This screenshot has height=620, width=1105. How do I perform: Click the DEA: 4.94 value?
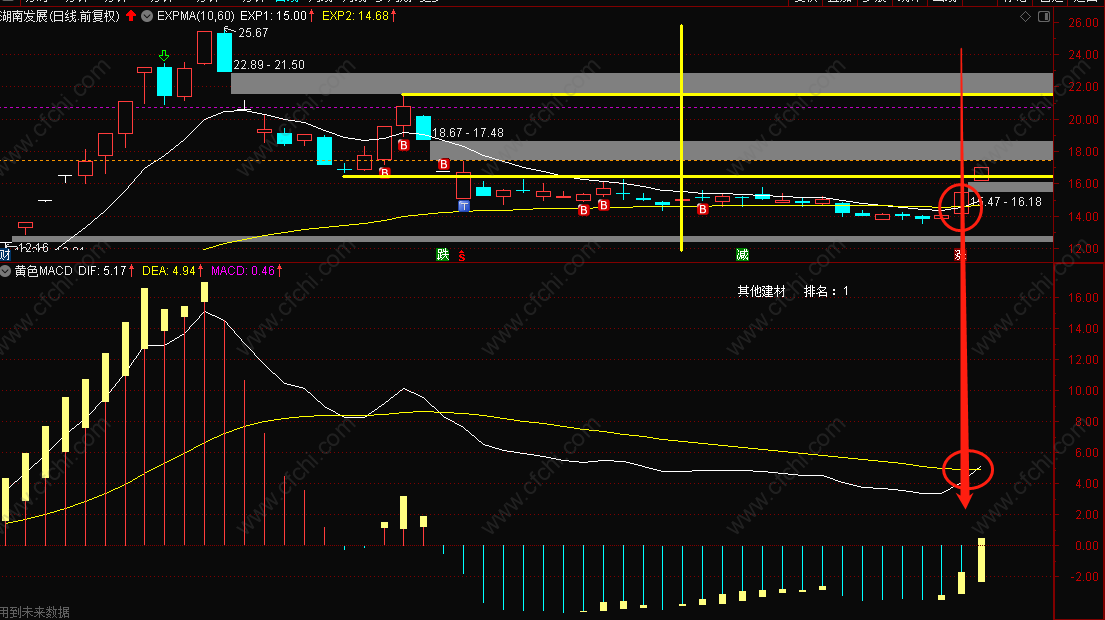(x=168, y=271)
